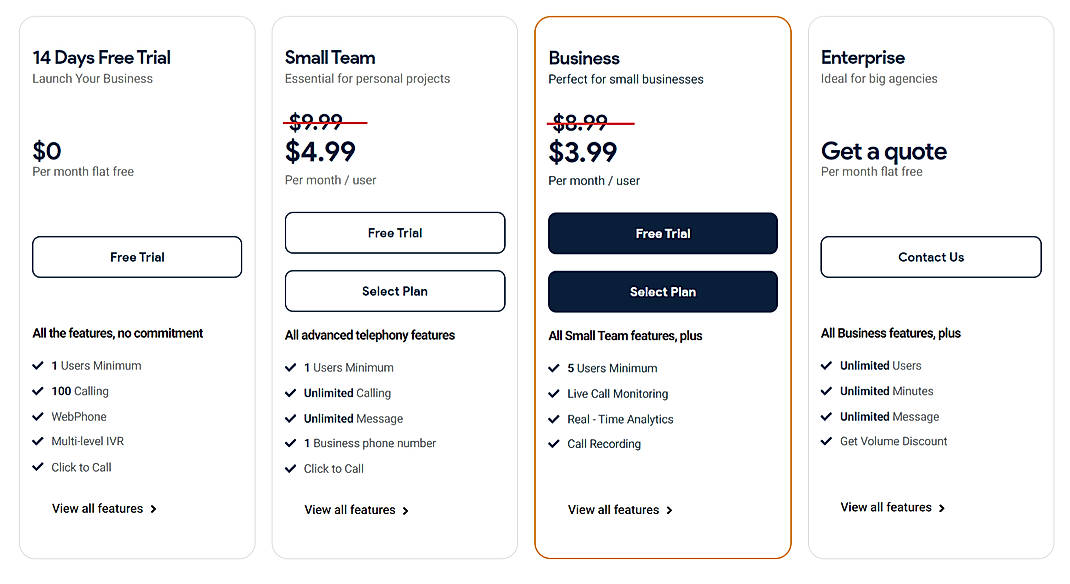The width and height of the screenshot is (1070, 584).
Task: Click the checkmark beside "Multi-level IVR"
Action: (x=37, y=442)
